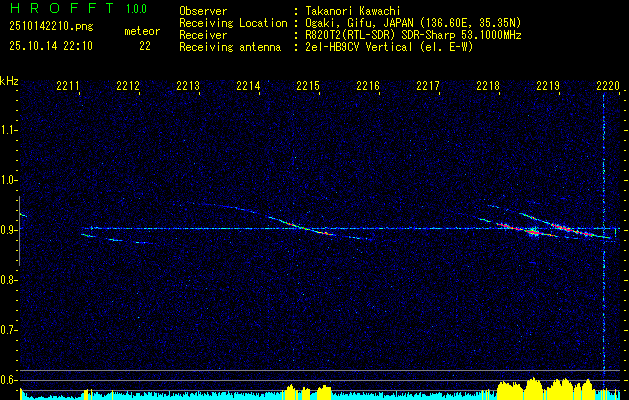Click the meteor count value 22
This screenshot has width=629, height=400.
tap(145, 46)
